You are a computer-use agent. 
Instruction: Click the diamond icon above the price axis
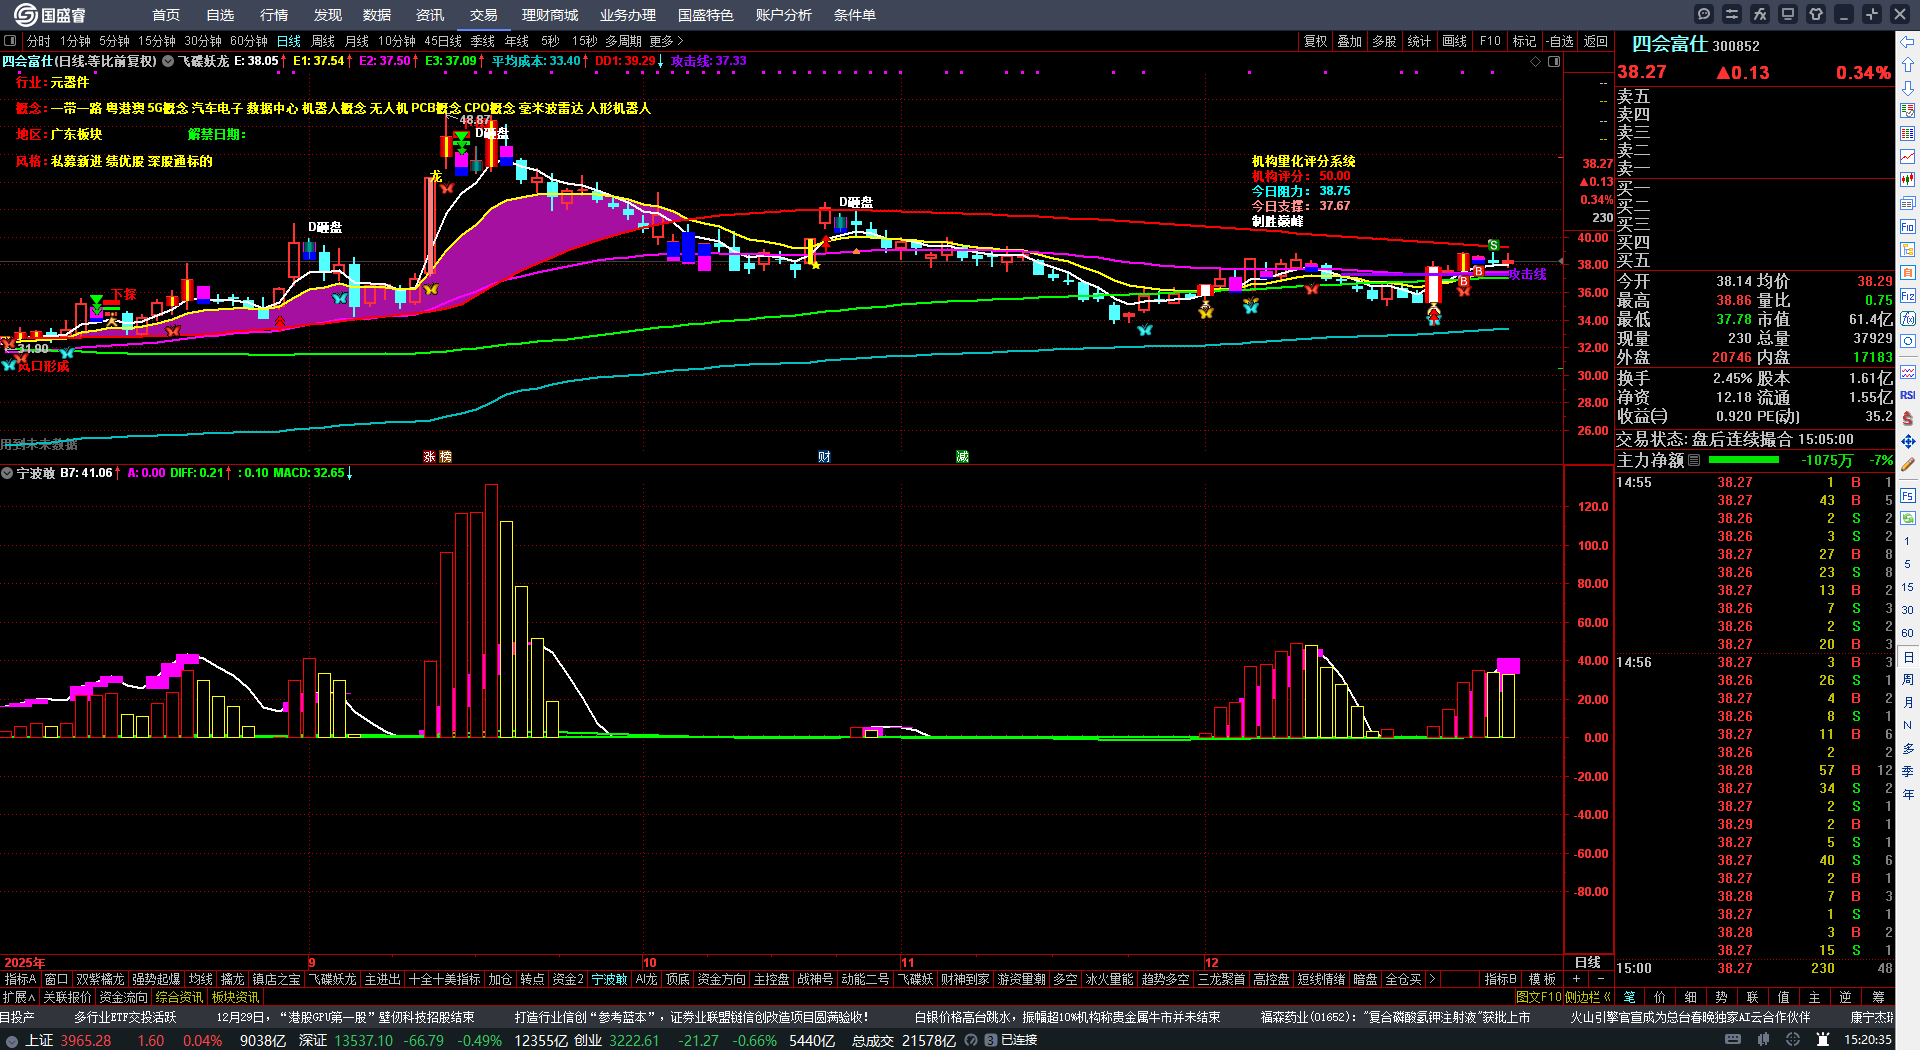pos(1536,61)
